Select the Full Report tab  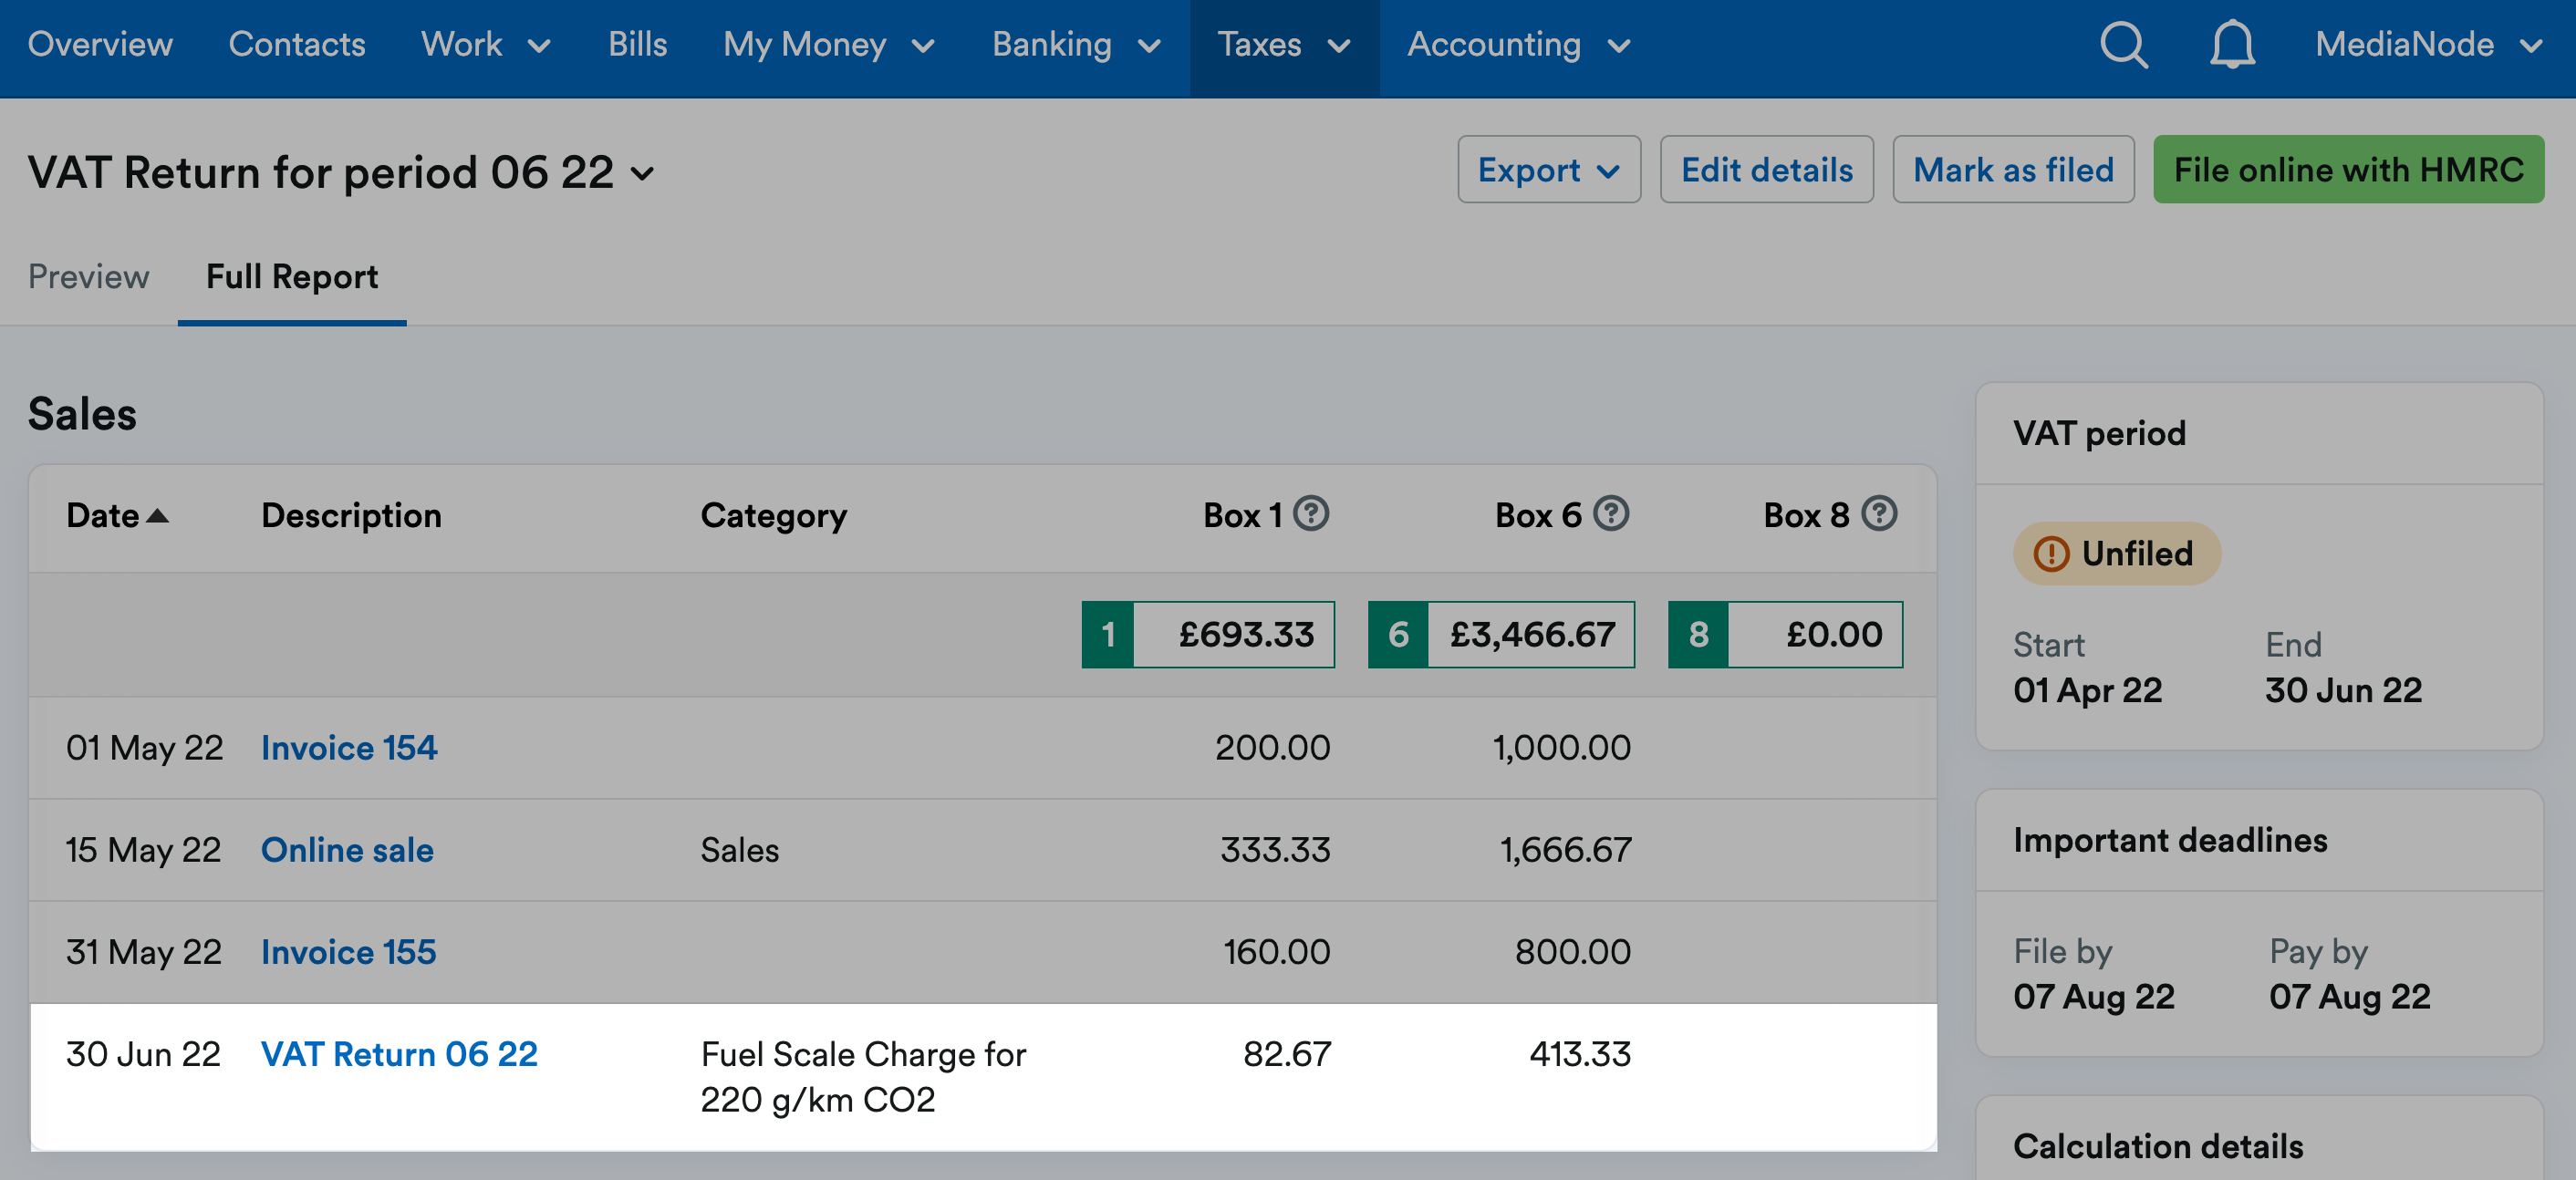click(x=292, y=277)
